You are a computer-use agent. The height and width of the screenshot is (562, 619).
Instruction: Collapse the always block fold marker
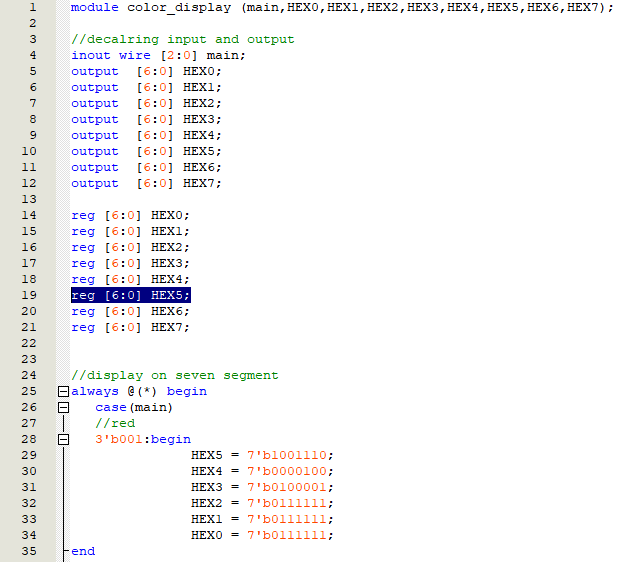coord(64,391)
